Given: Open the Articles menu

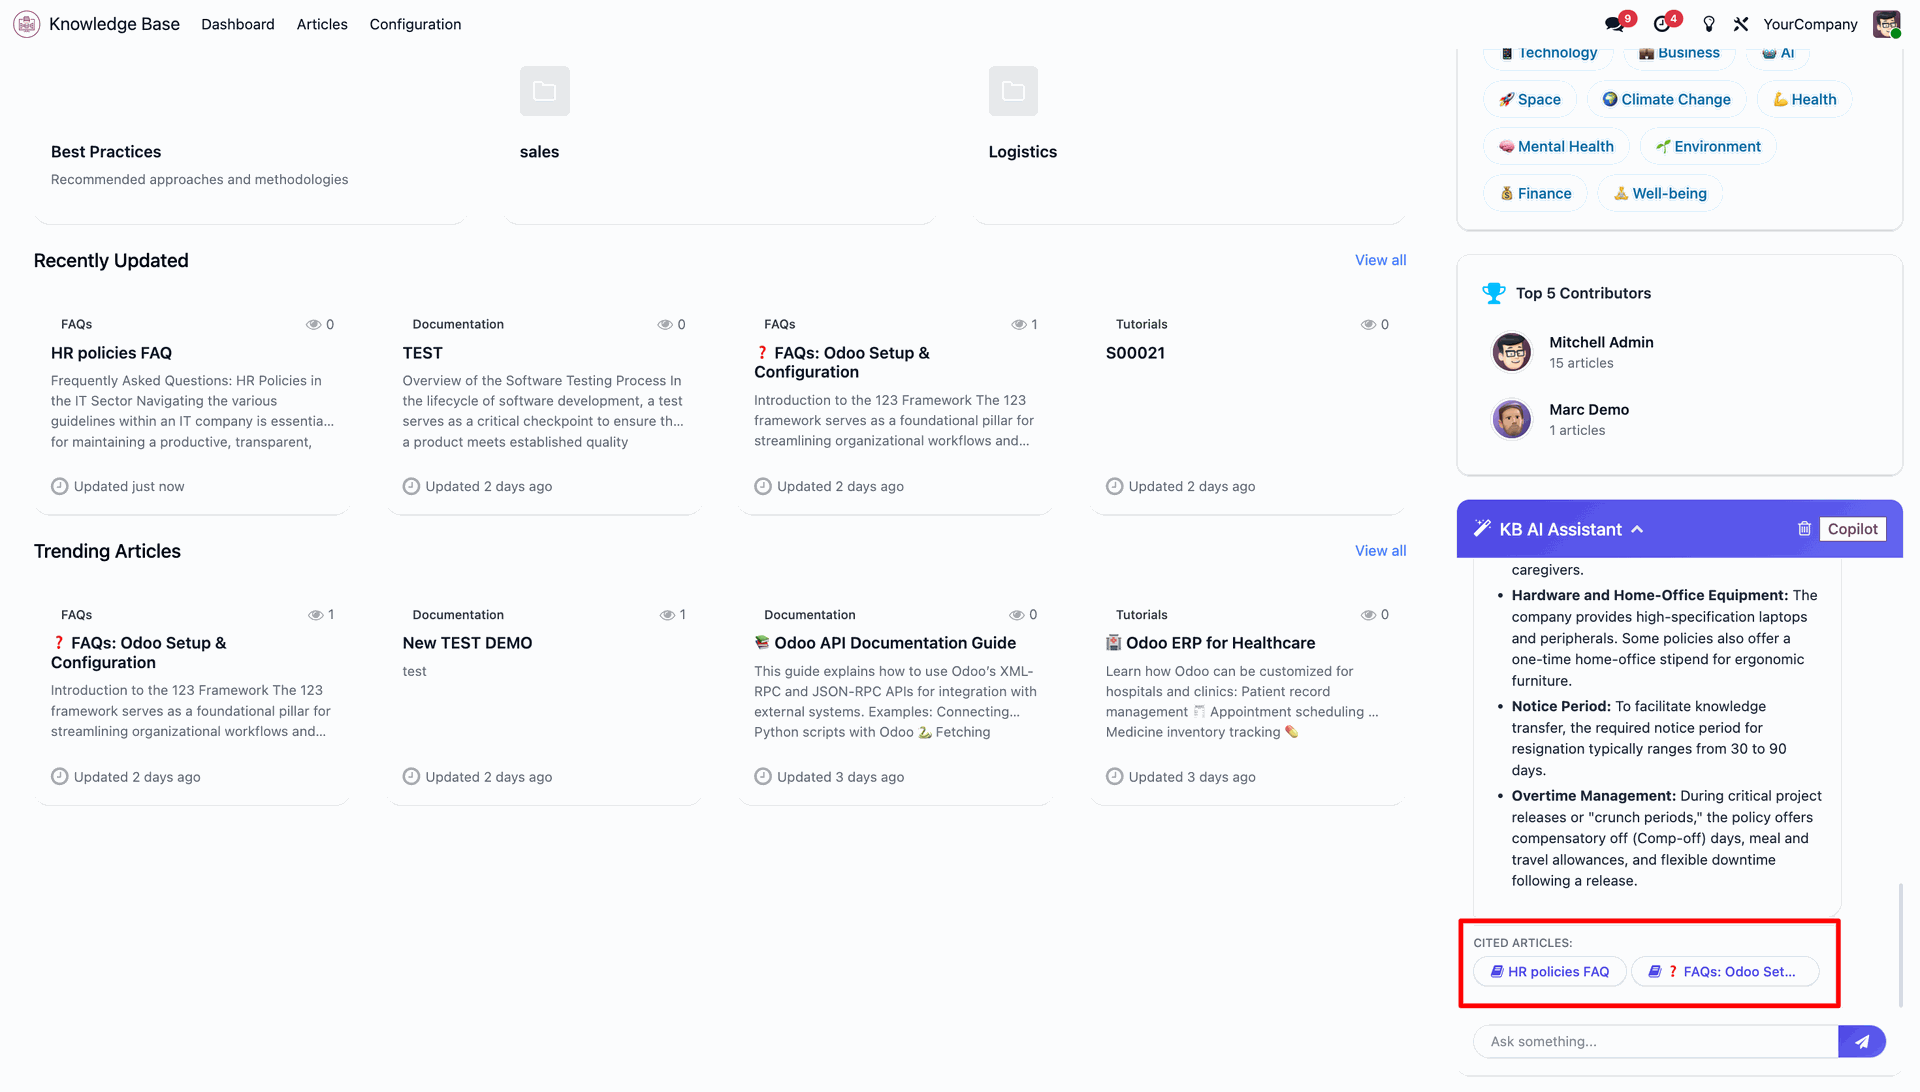Looking at the screenshot, I should pyautogui.click(x=322, y=24).
